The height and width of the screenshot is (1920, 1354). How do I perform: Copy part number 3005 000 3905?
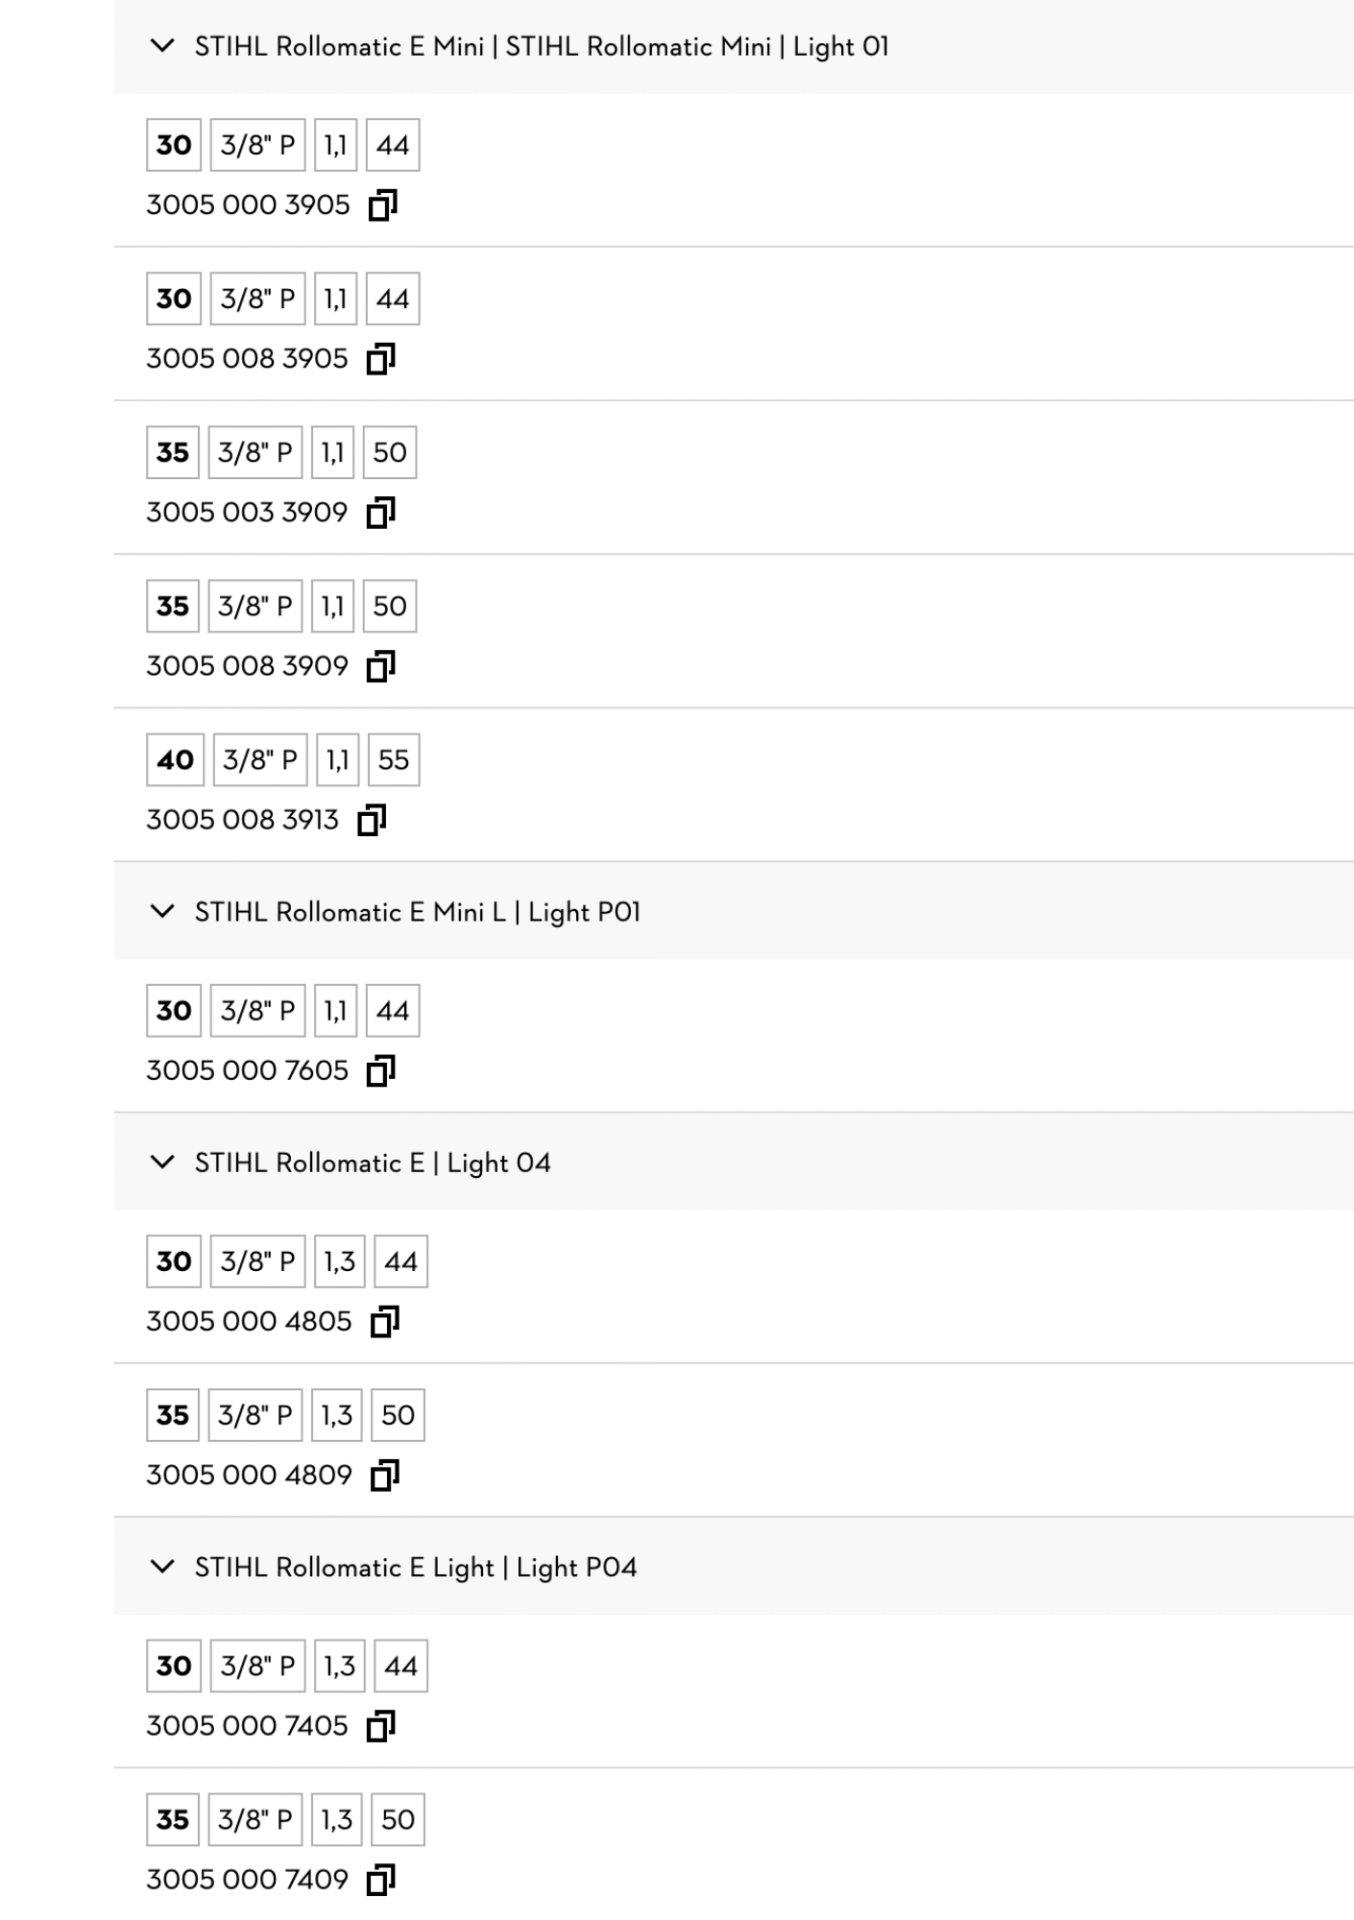[x=383, y=205]
